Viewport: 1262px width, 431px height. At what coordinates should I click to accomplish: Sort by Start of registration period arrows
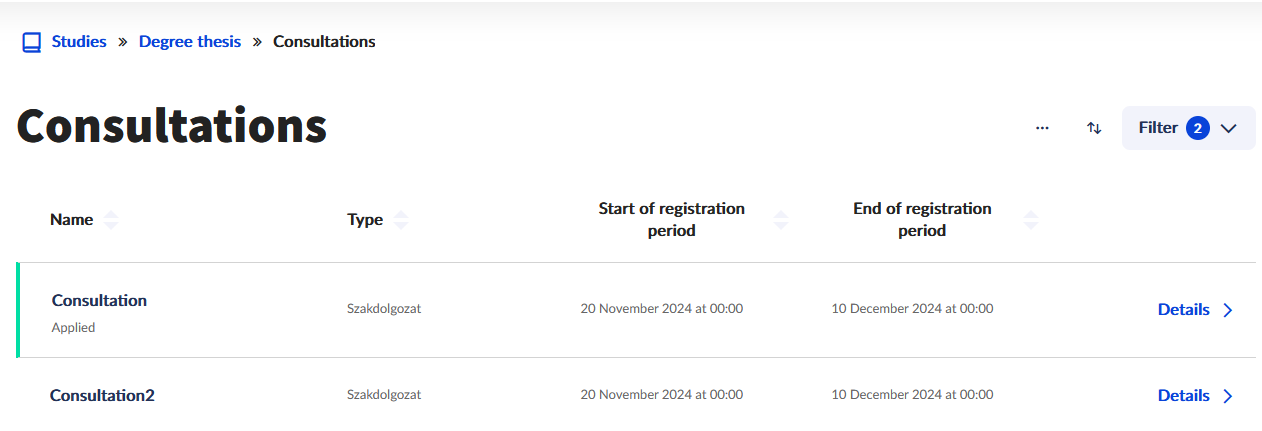781,220
